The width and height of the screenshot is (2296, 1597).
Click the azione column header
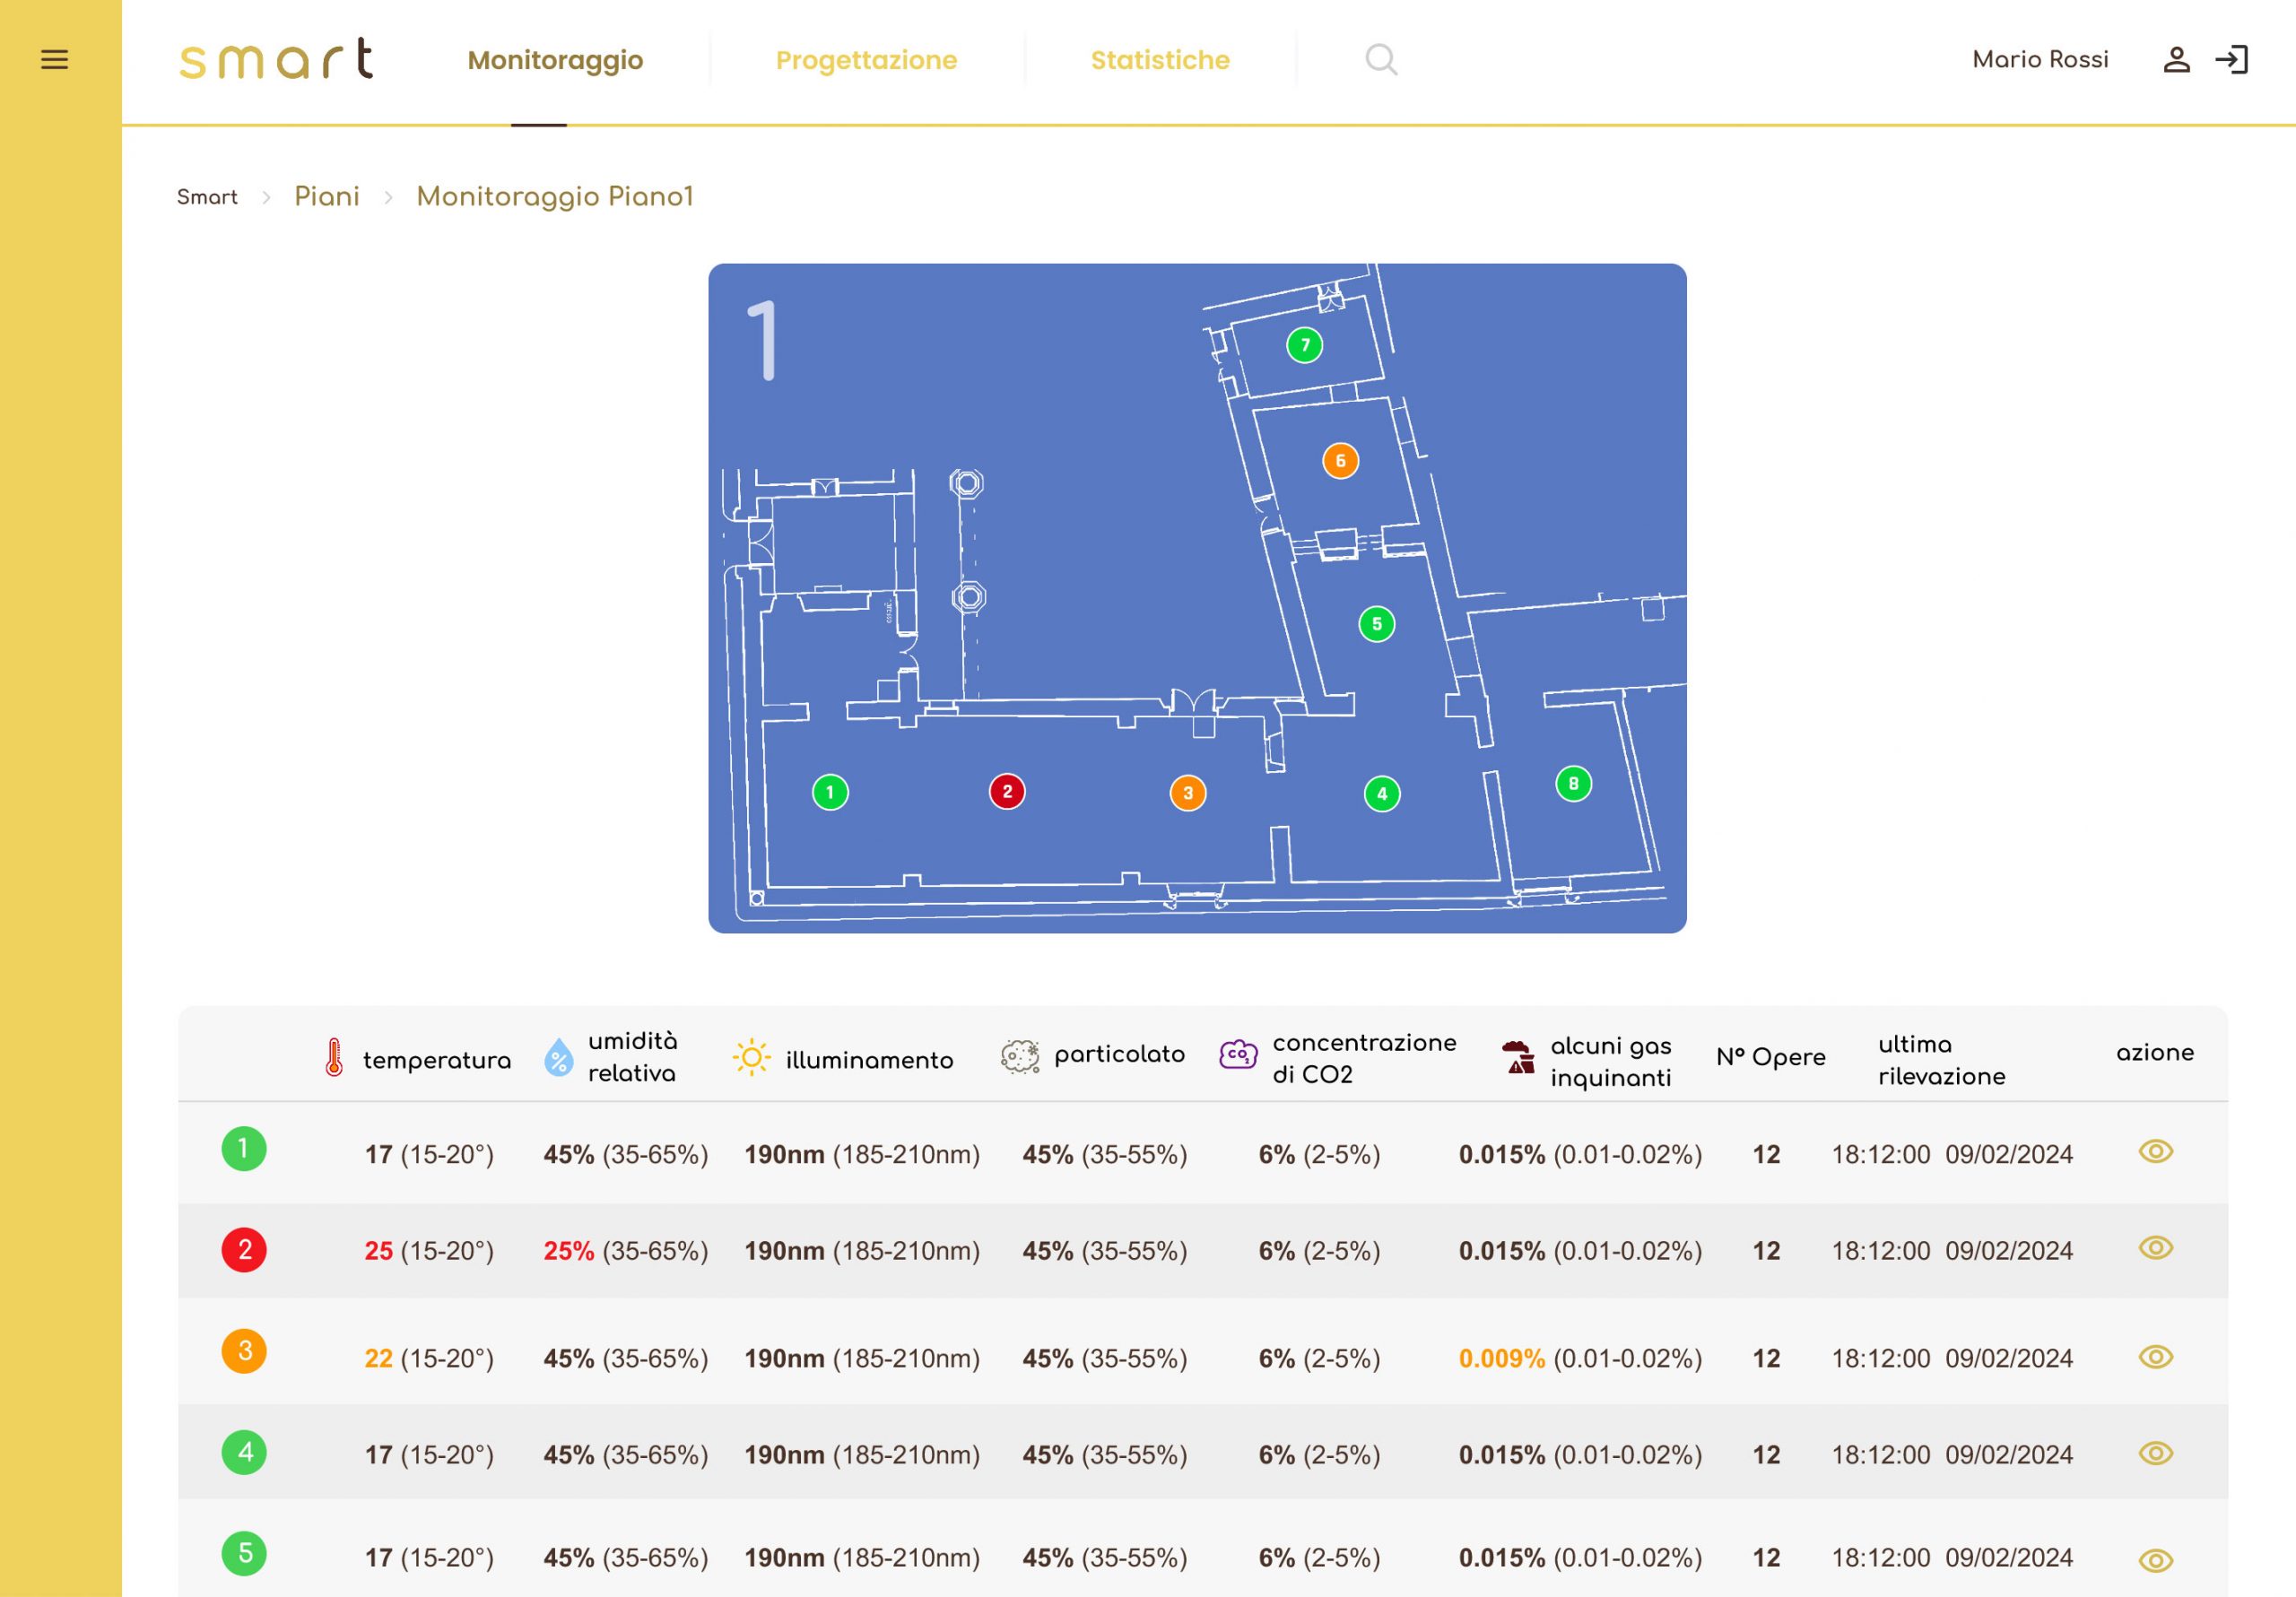point(2155,1052)
